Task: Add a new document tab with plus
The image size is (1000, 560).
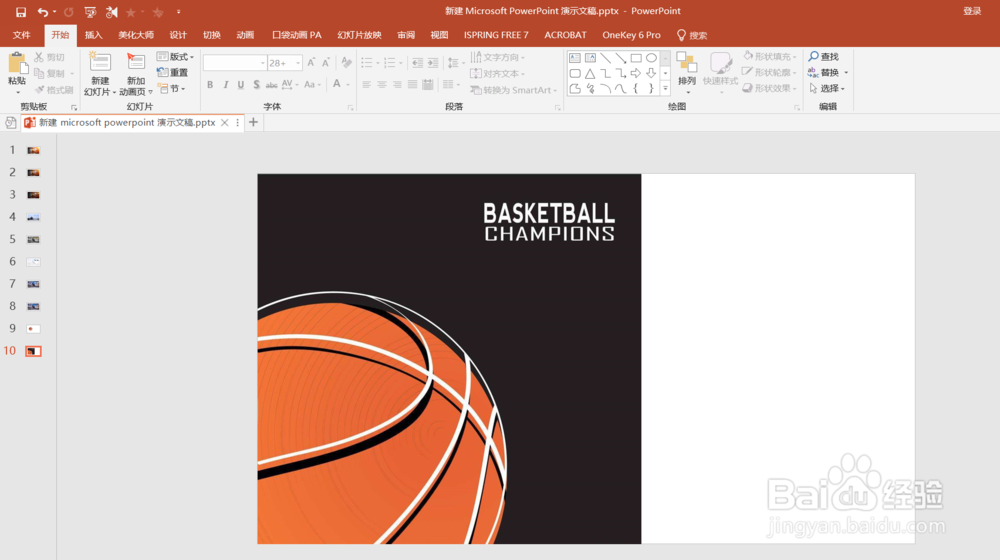Action: point(253,122)
